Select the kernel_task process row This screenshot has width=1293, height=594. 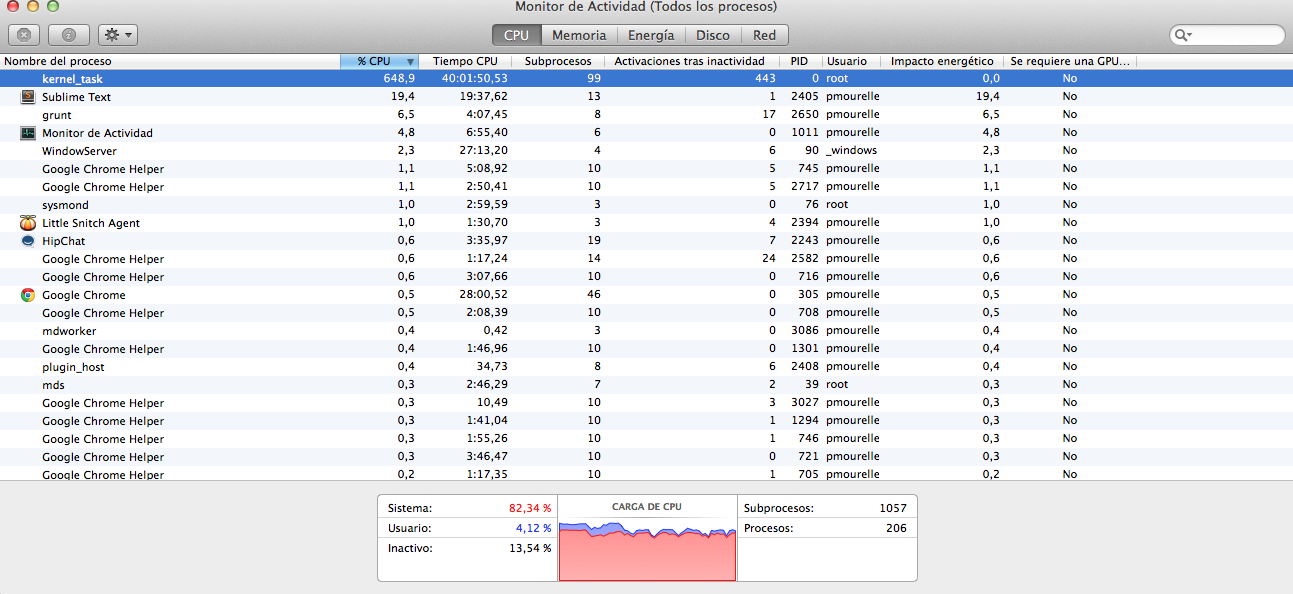coord(646,78)
